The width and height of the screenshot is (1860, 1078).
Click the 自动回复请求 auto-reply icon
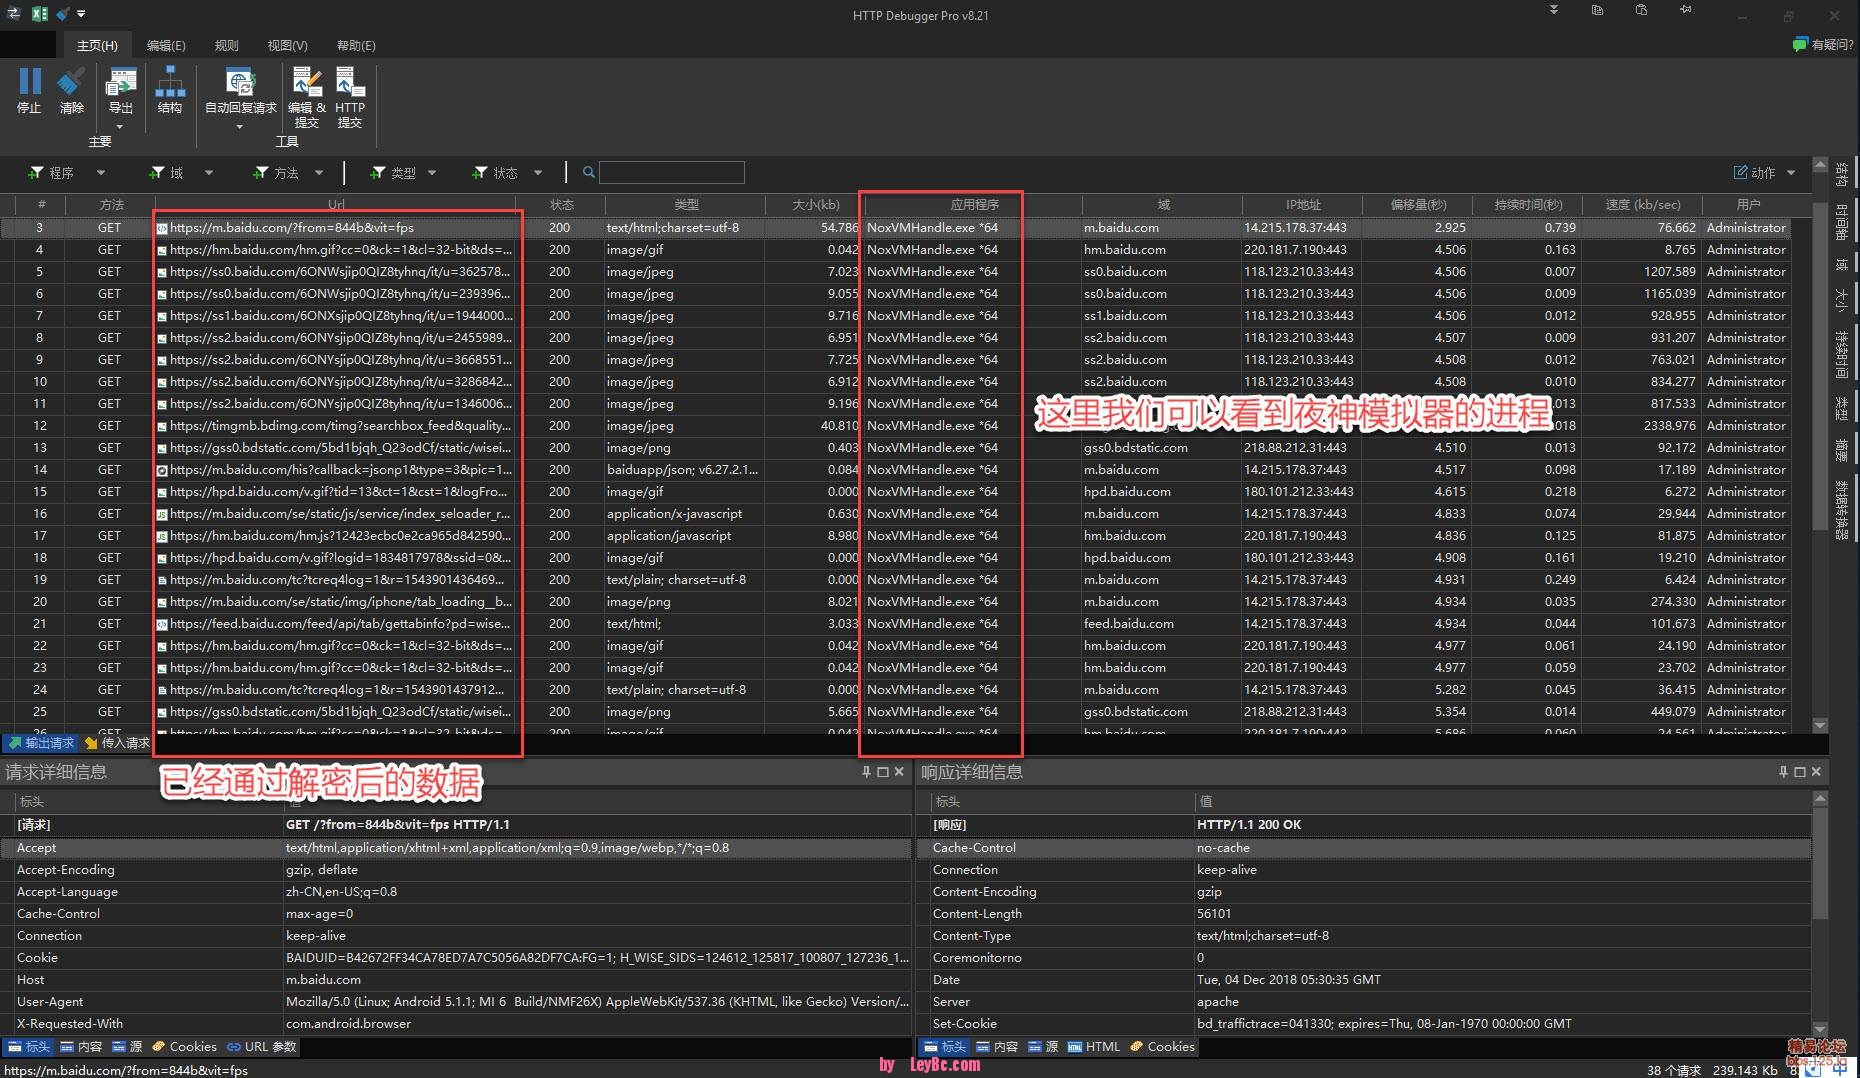240,81
